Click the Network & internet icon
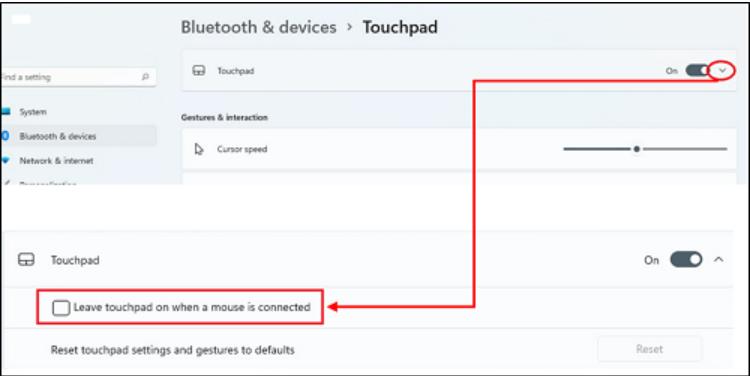Screen dimensions: 750x376 [x=5, y=160]
